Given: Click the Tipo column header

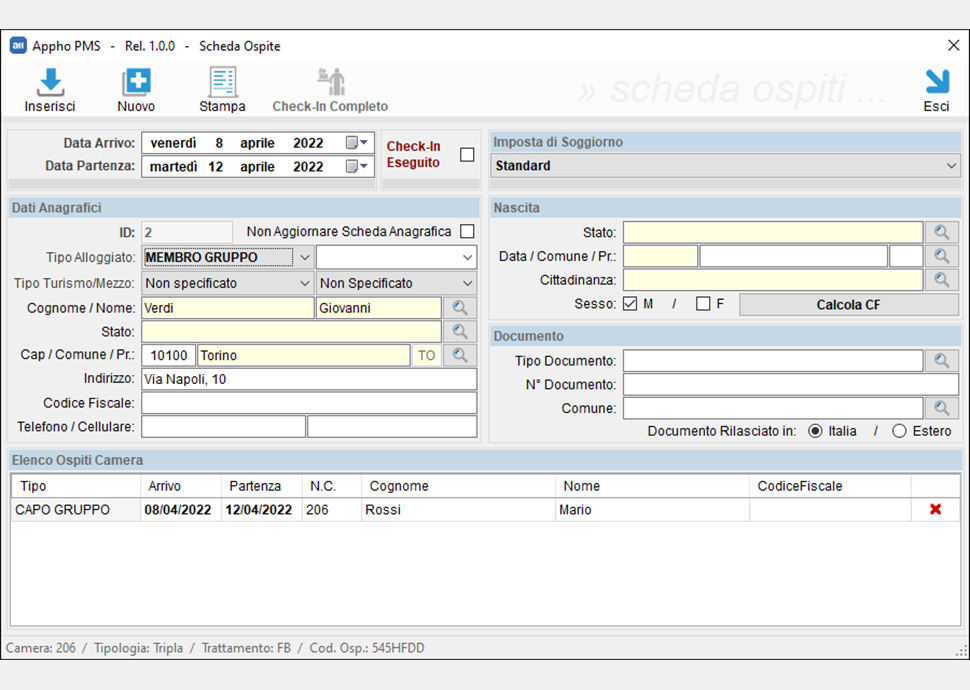Looking at the screenshot, I should pyautogui.click(x=76, y=486).
